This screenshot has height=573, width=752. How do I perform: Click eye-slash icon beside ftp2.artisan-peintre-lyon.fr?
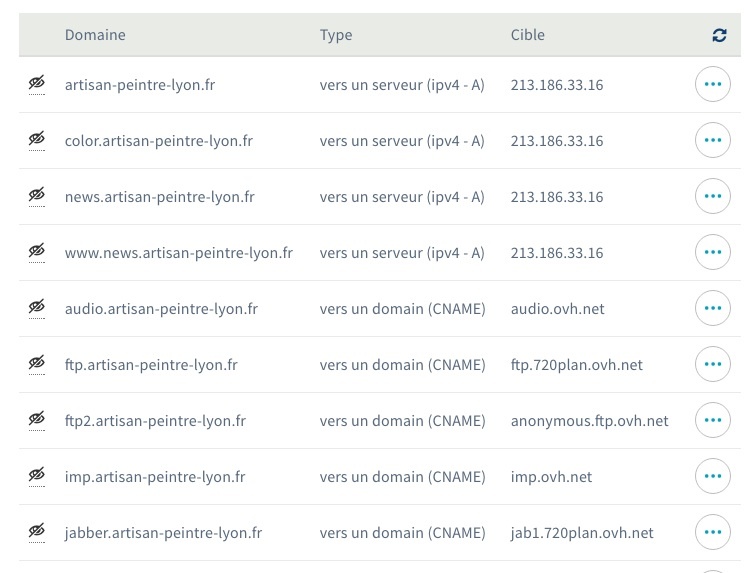point(37,421)
